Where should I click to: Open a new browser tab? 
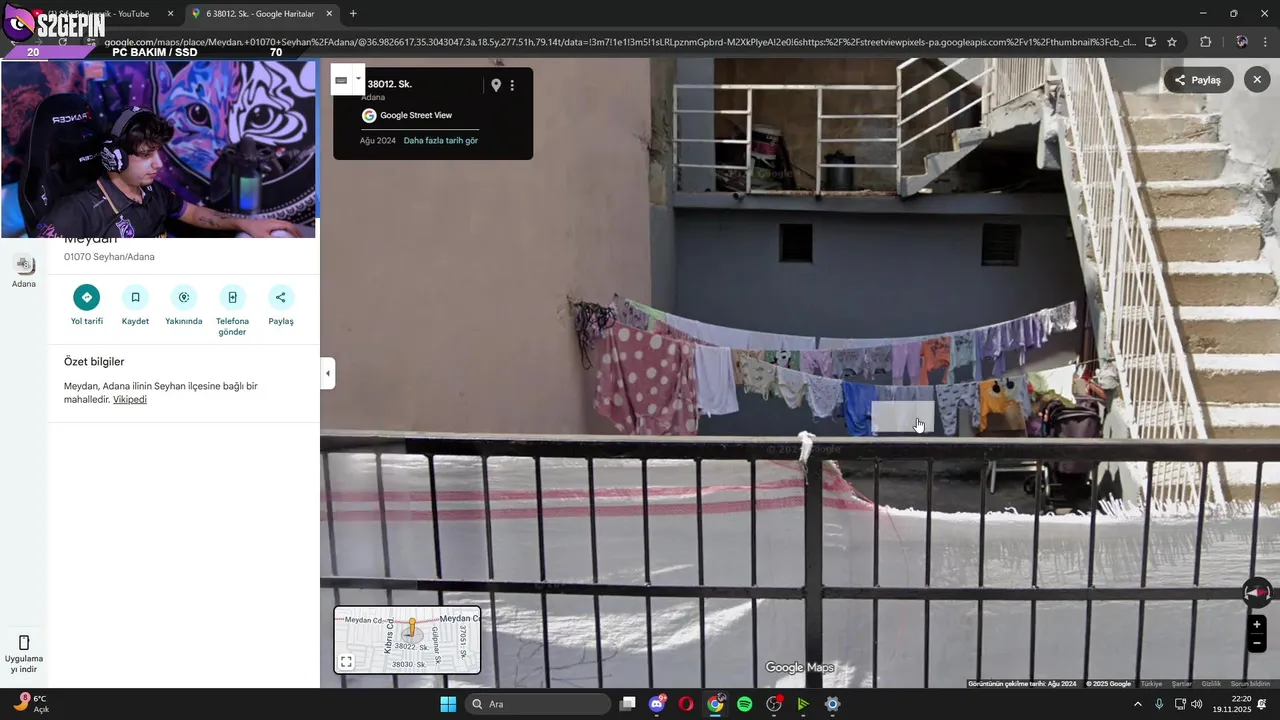353,14
